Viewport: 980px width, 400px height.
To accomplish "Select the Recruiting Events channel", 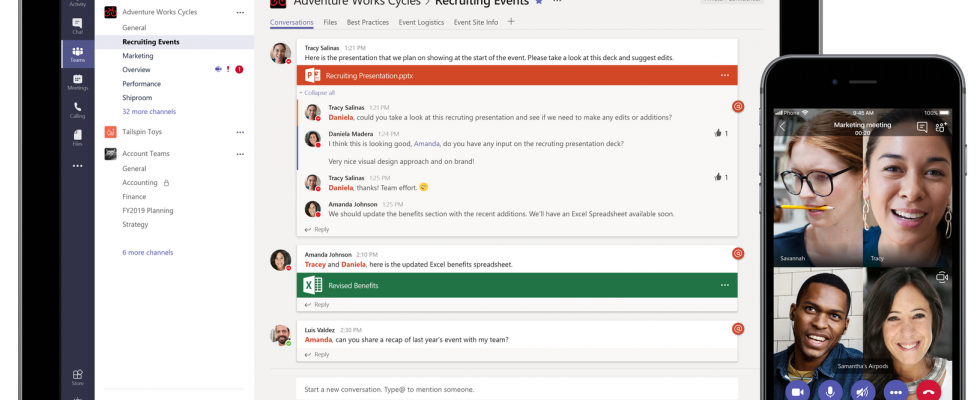I will pos(175,42).
